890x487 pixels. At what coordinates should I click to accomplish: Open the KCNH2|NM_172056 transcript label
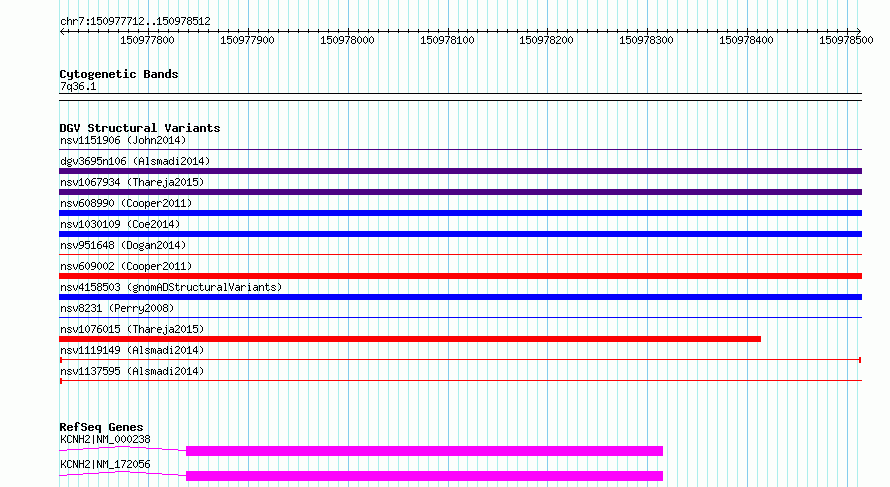105,464
